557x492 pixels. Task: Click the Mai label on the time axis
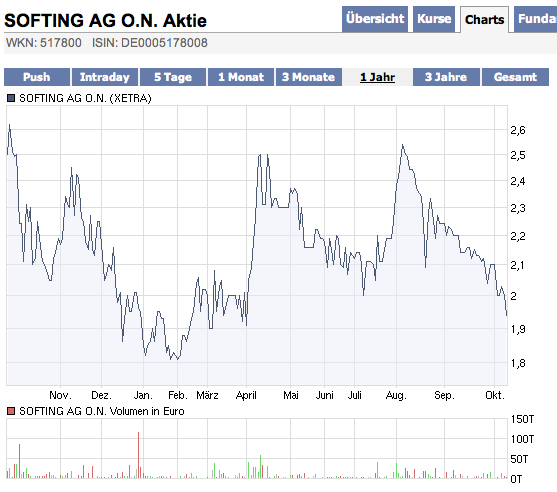click(x=291, y=395)
